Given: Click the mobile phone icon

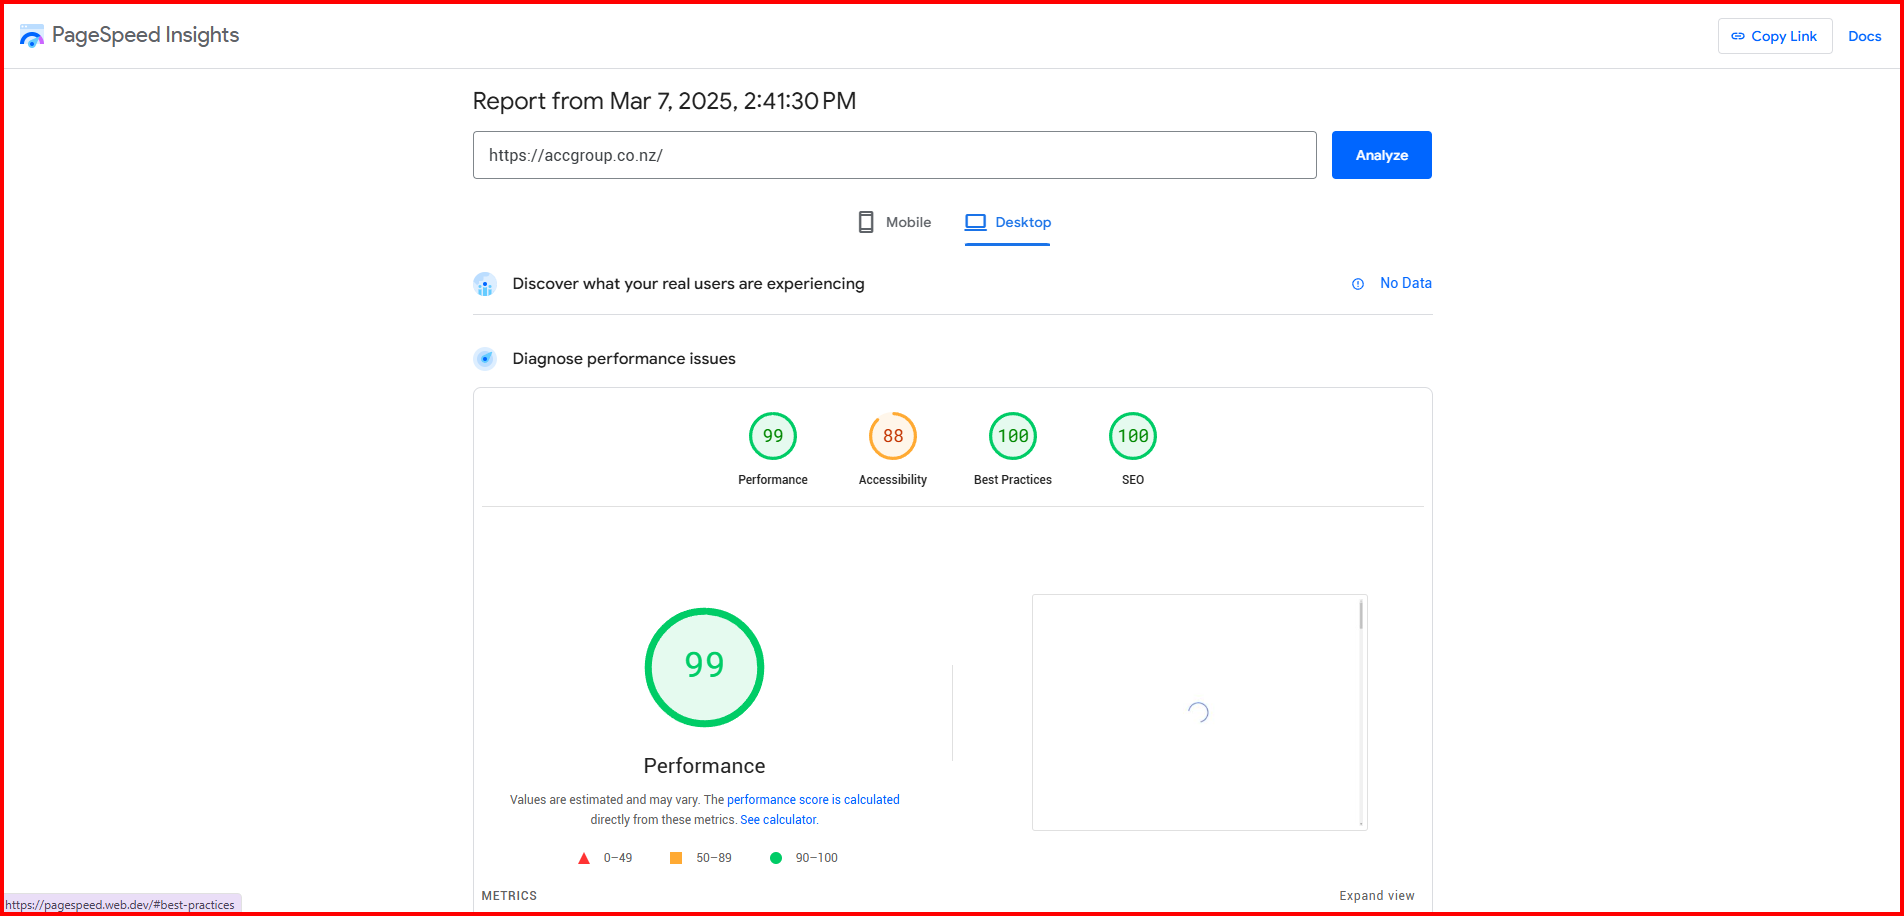Looking at the screenshot, I should point(866,222).
